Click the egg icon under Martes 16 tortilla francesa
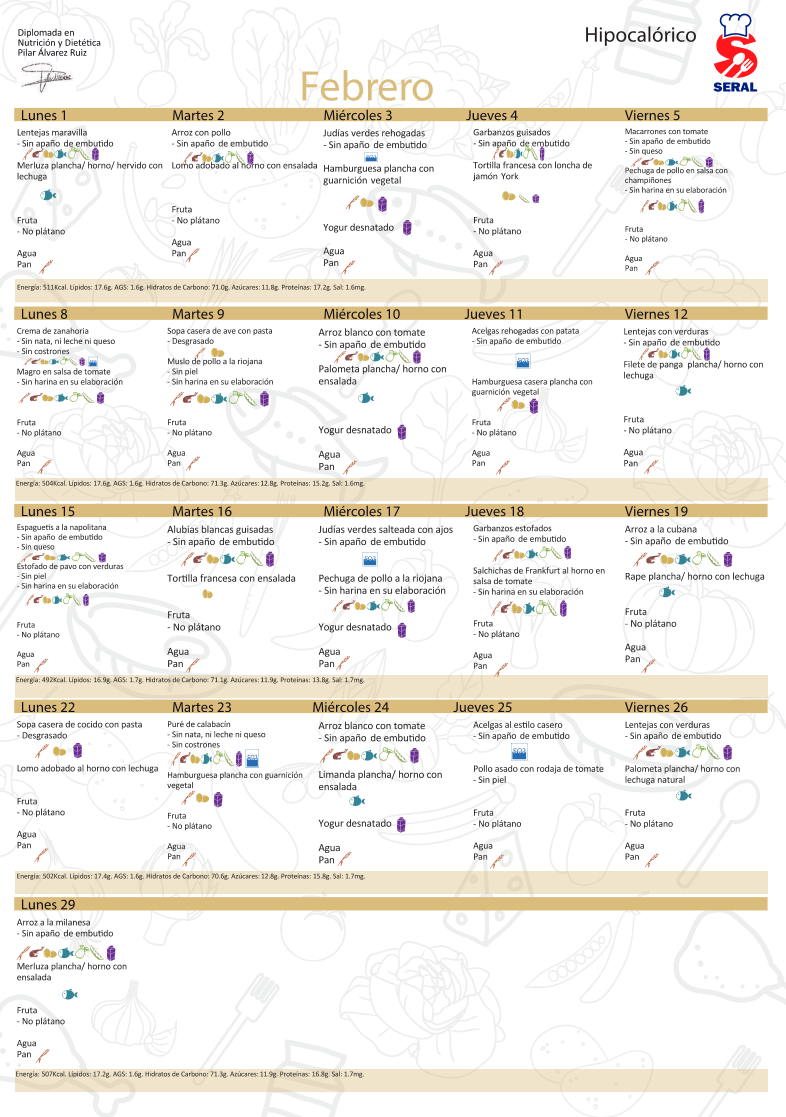 tap(208, 594)
